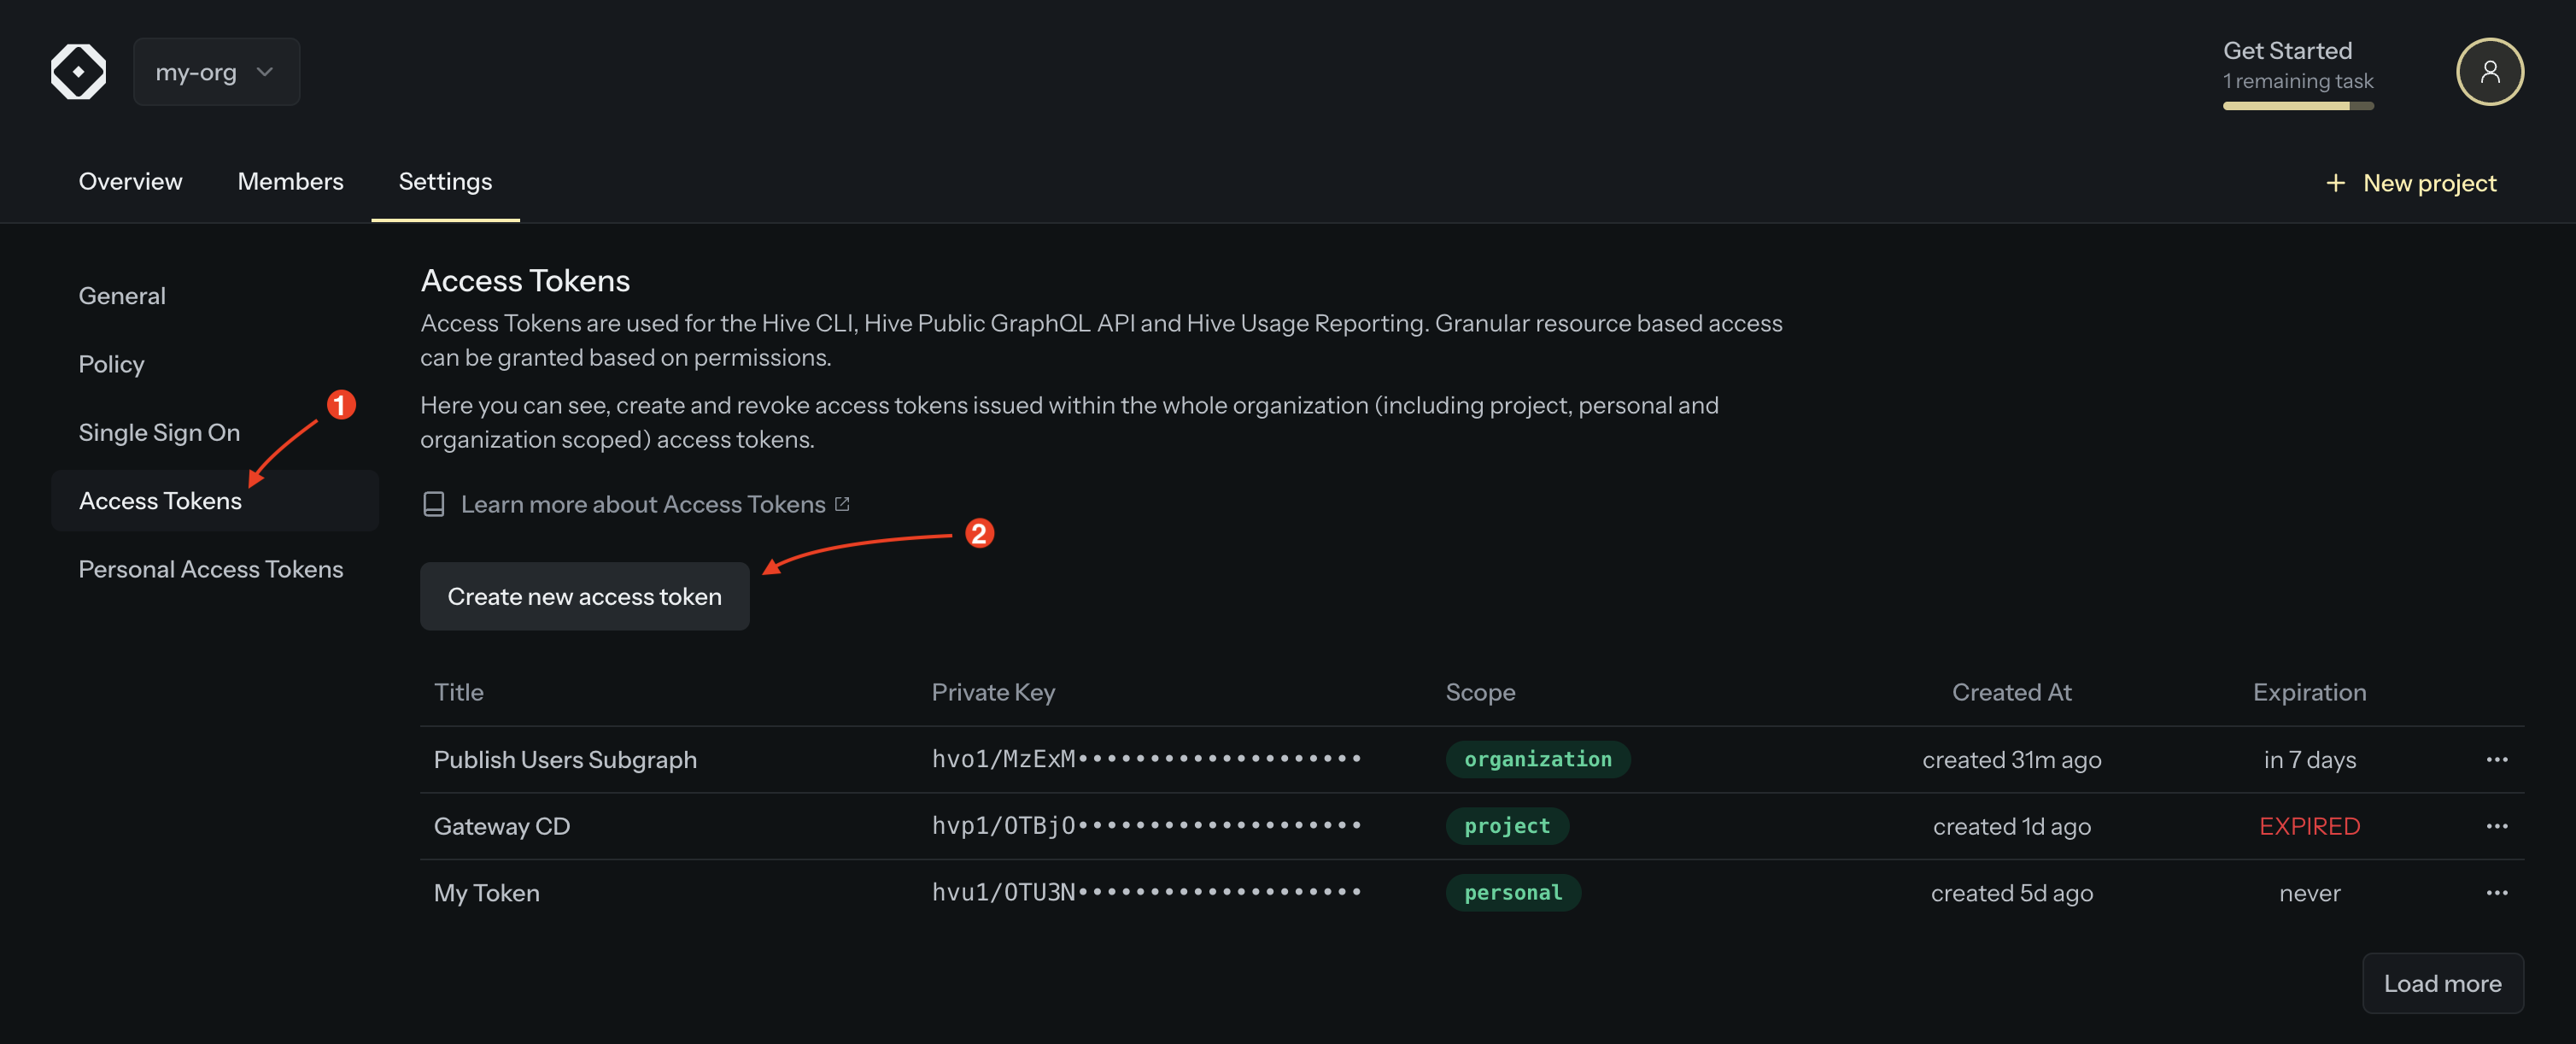Viewport: 2576px width, 1044px height.
Task: Open the Settings tab
Action: [445, 181]
